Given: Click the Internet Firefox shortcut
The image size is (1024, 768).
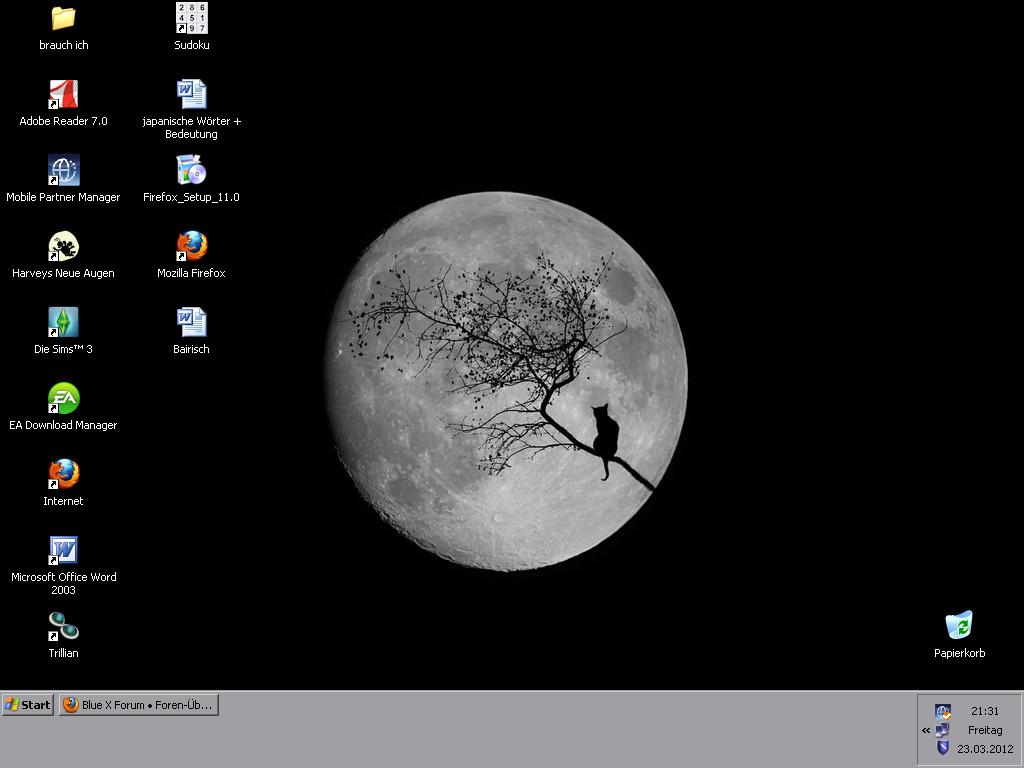Looking at the screenshot, I should coord(63,475).
